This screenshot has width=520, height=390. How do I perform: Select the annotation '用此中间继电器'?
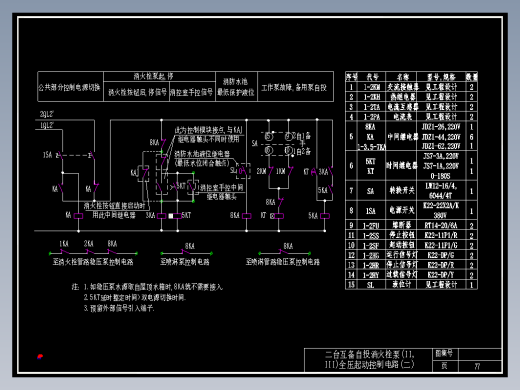pyautogui.click(x=114, y=215)
